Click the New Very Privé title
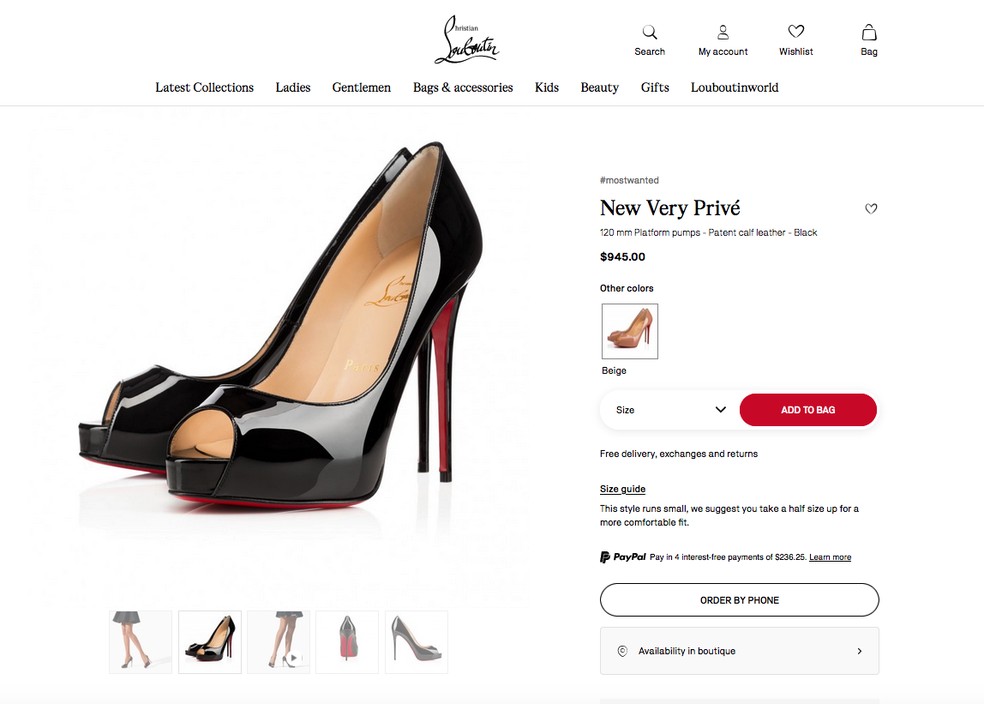 click(x=670, y=208)
